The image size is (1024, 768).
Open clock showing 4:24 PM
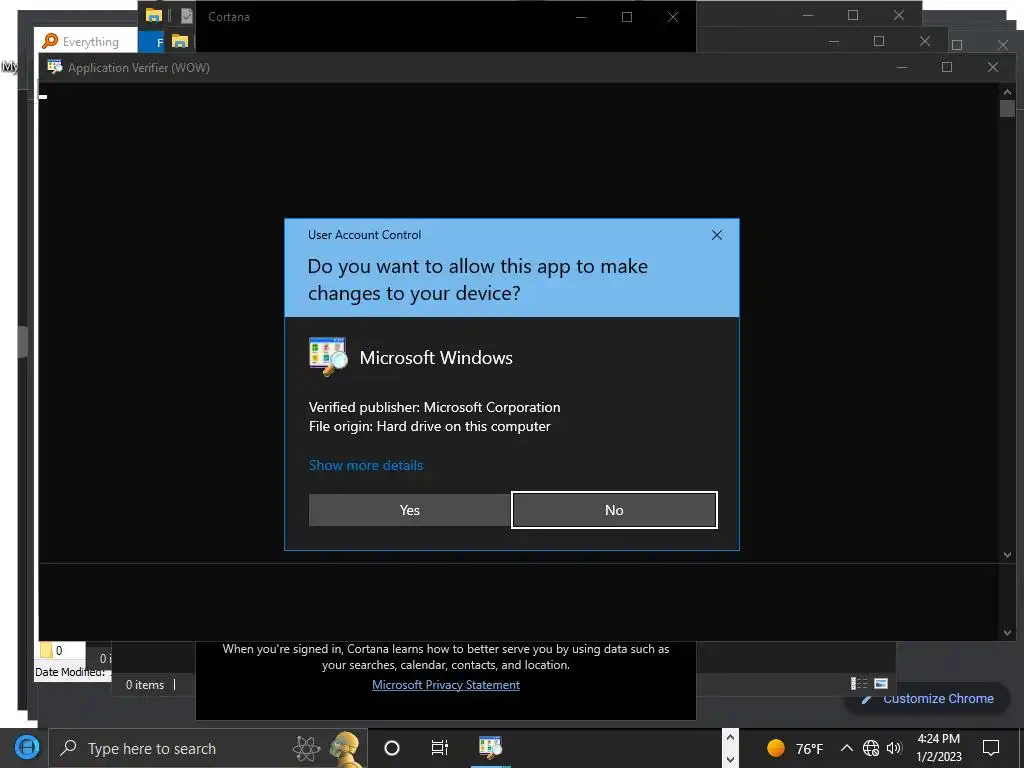(938, 748)
